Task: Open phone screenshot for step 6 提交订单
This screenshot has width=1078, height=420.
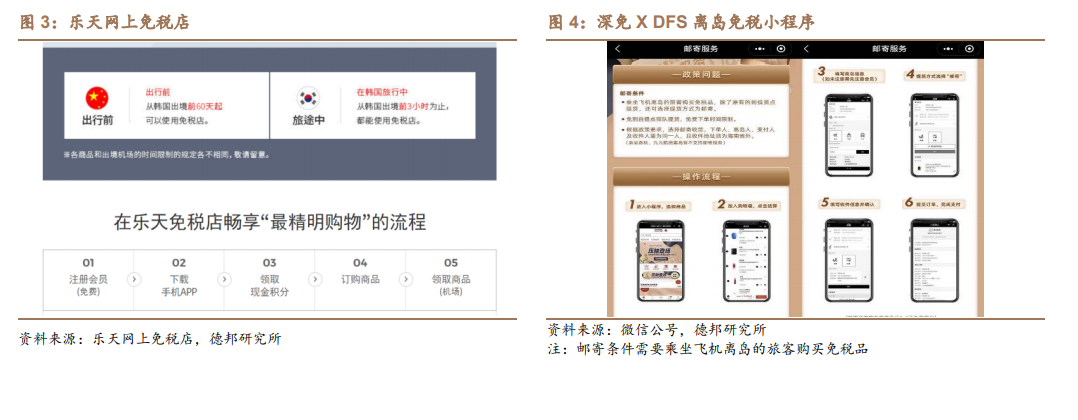Action: 934,259
